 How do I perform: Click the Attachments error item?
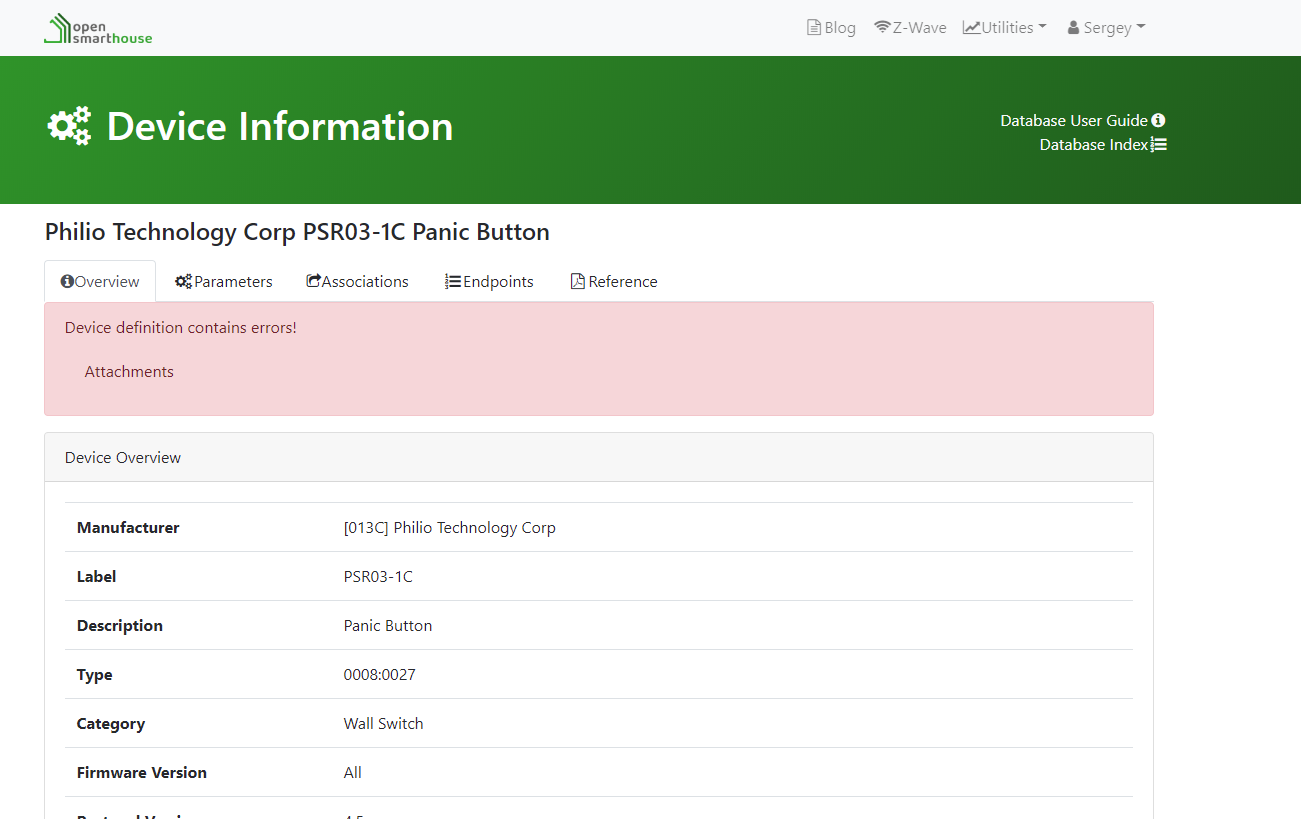click(129, 372)
